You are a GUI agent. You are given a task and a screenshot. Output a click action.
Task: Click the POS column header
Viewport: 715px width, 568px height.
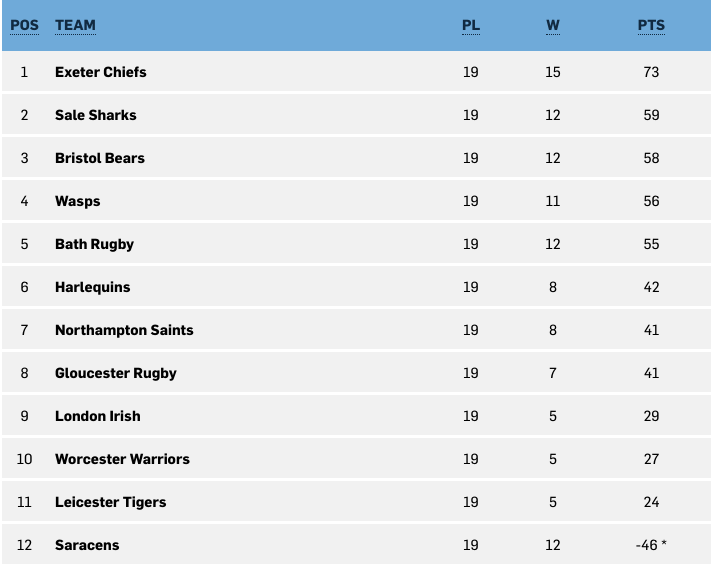[24, 25]
